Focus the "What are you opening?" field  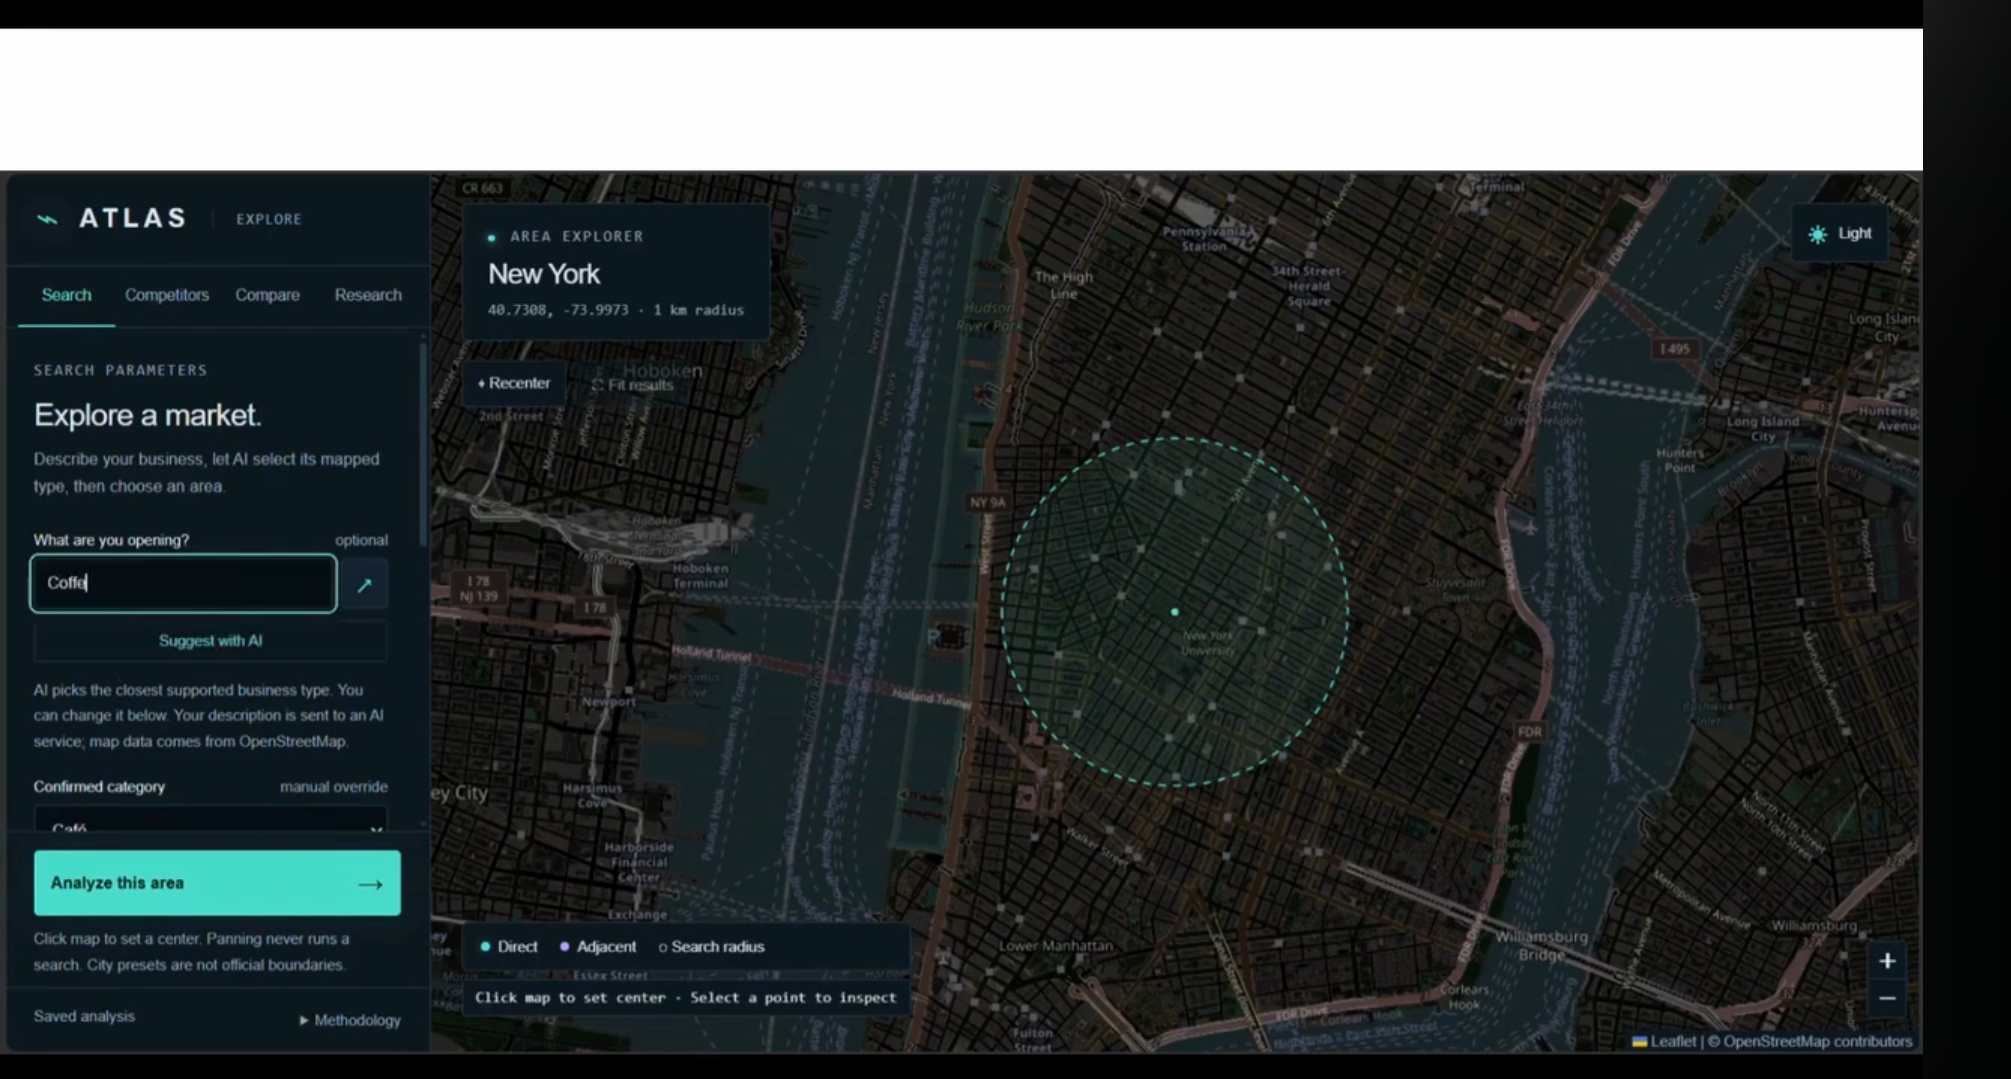coord(184,583)
